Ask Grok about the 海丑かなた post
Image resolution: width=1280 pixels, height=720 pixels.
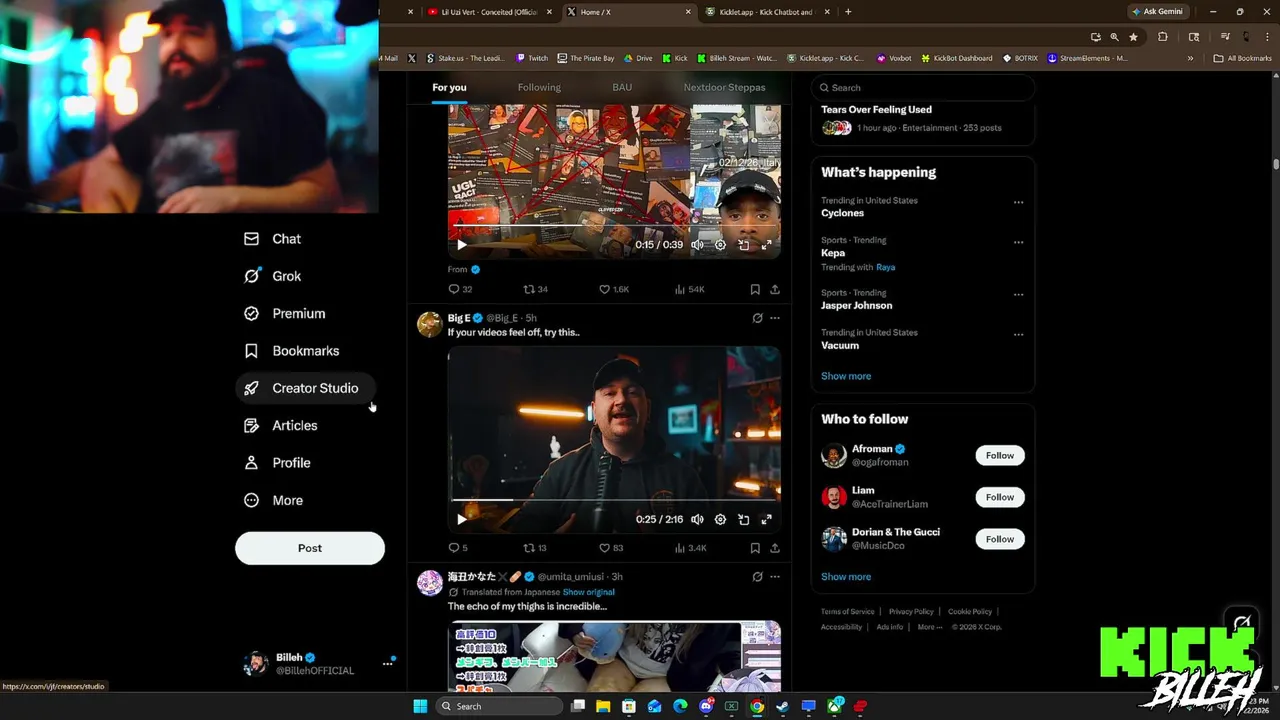(757, 577)
